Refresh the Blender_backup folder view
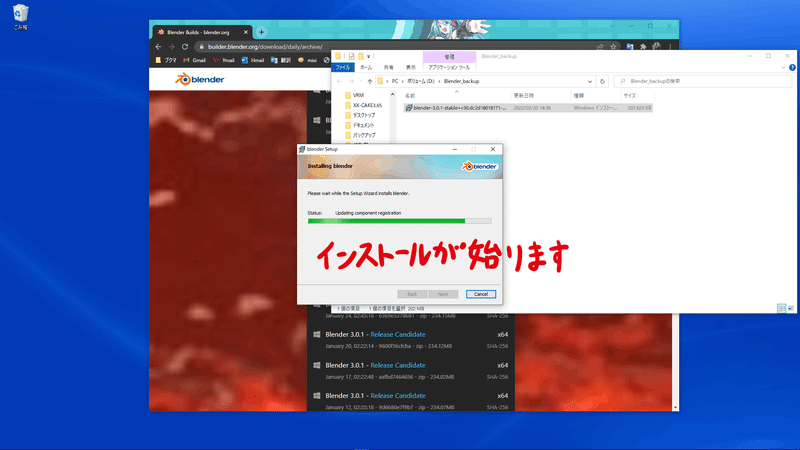 tap(603, 81)
